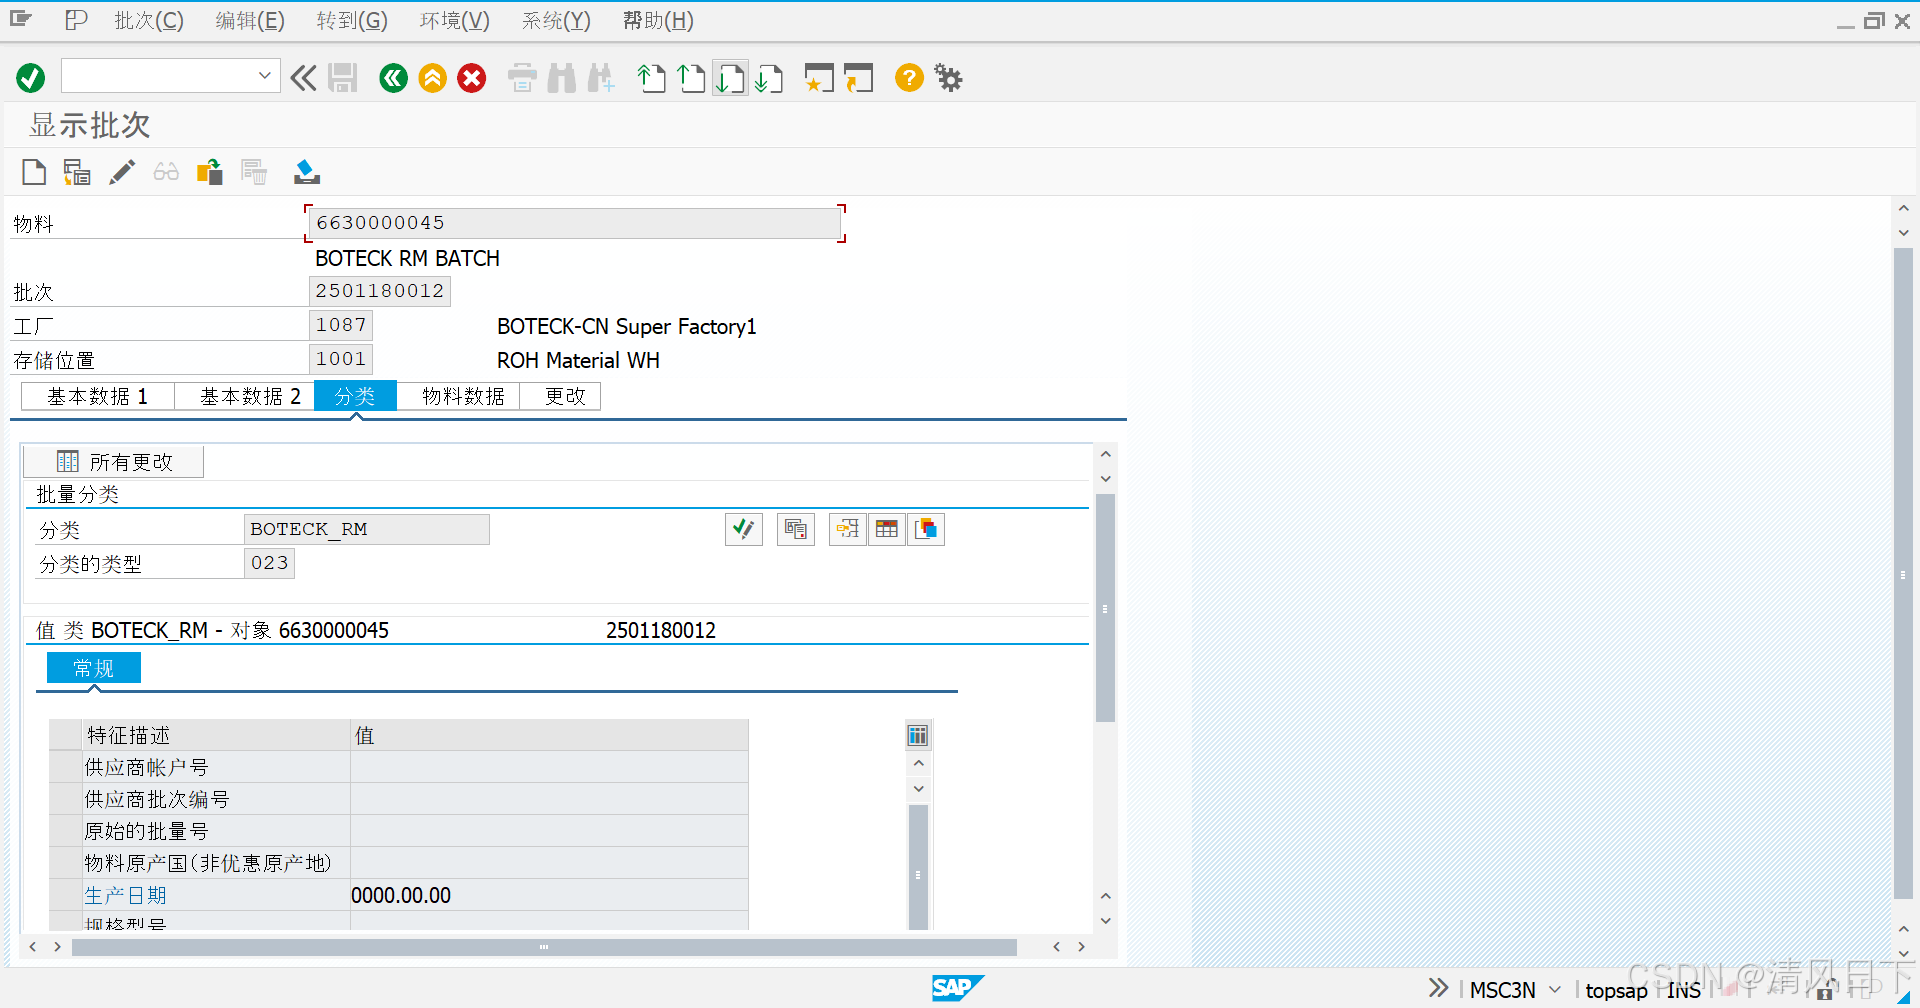
Task: Click the batch field 2501180012
Action: (x=380, y=291)
